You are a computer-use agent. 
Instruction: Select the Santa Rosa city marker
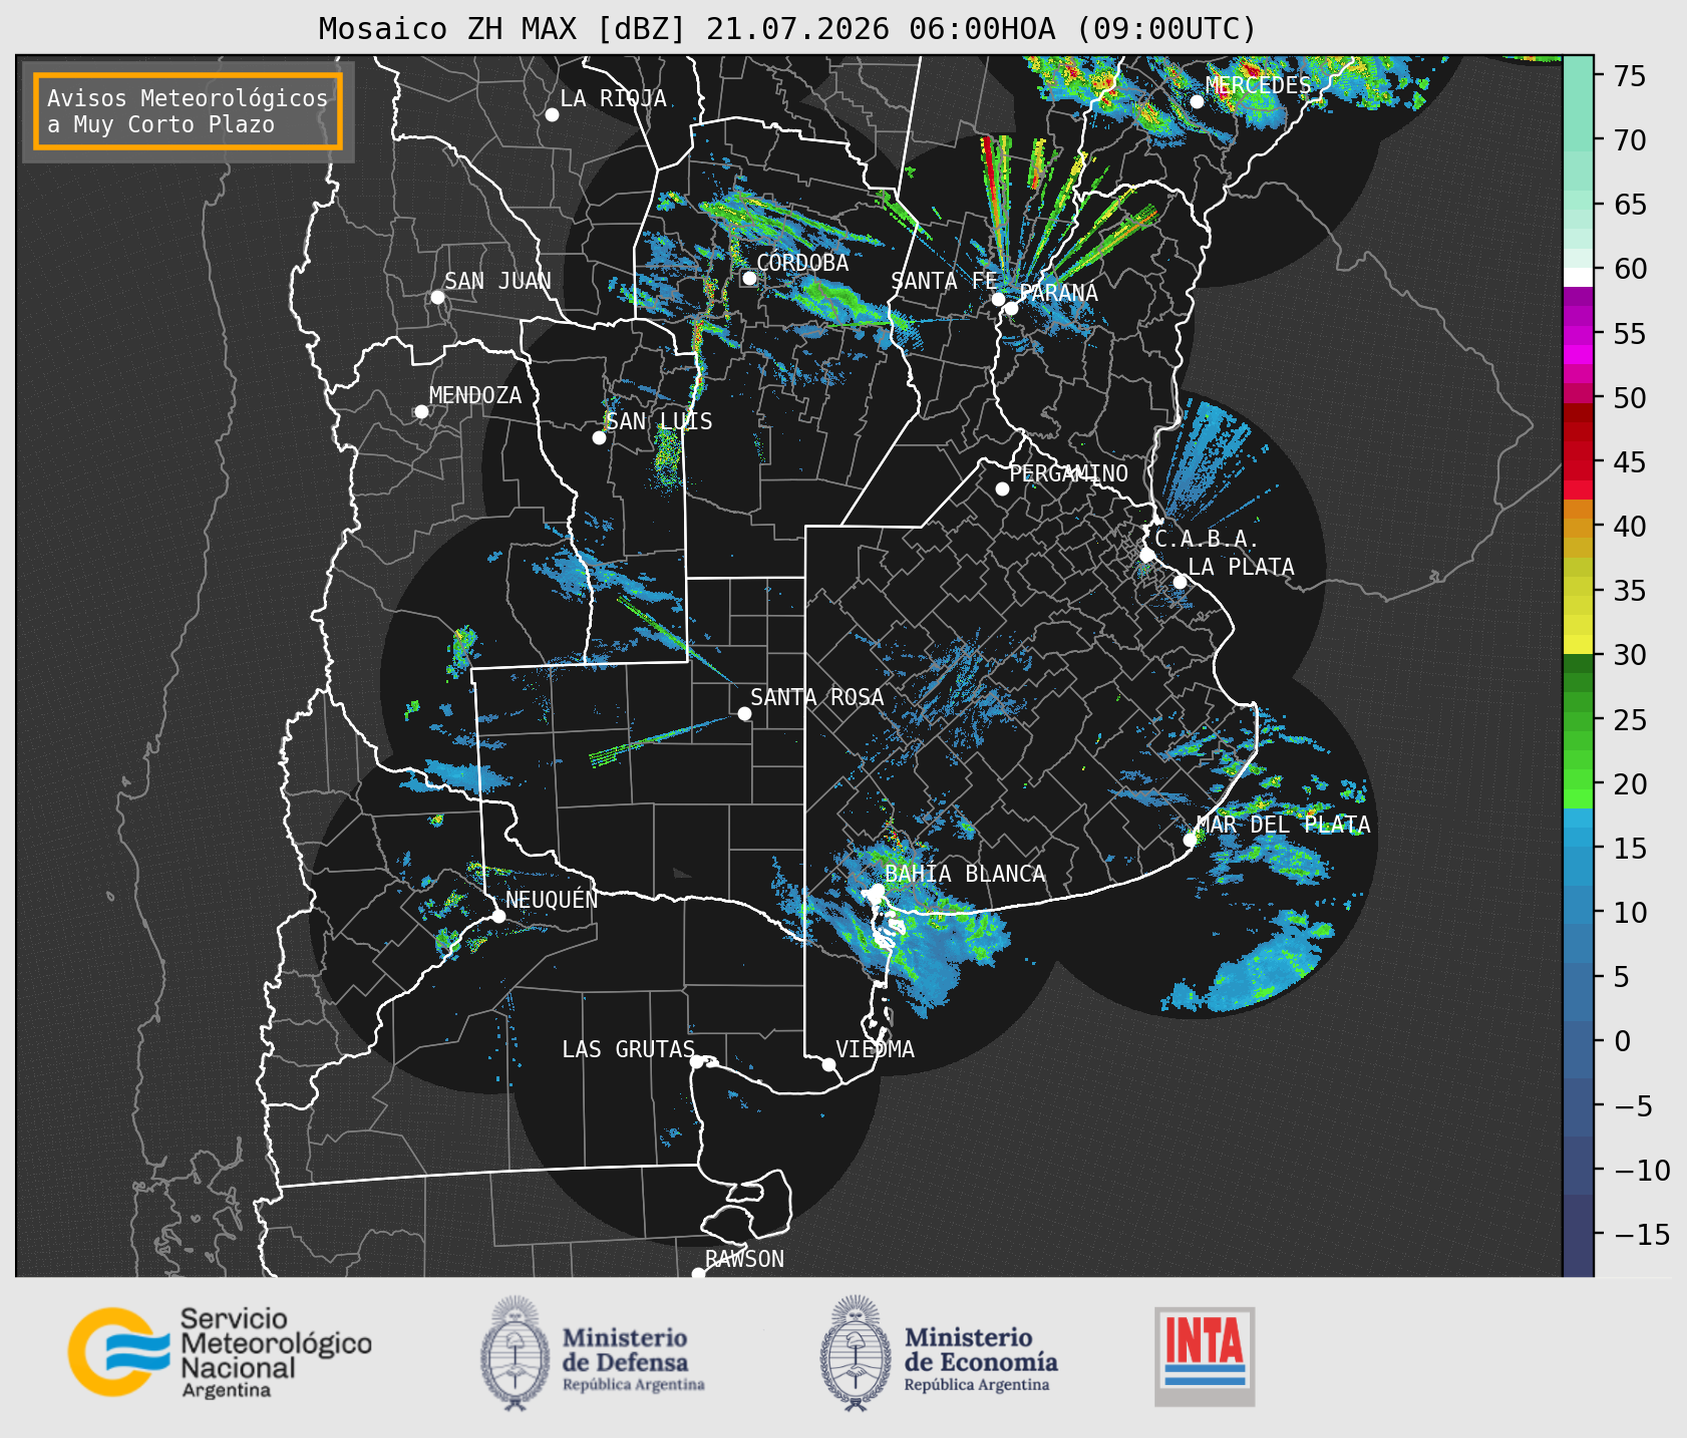tap(744, 713)
